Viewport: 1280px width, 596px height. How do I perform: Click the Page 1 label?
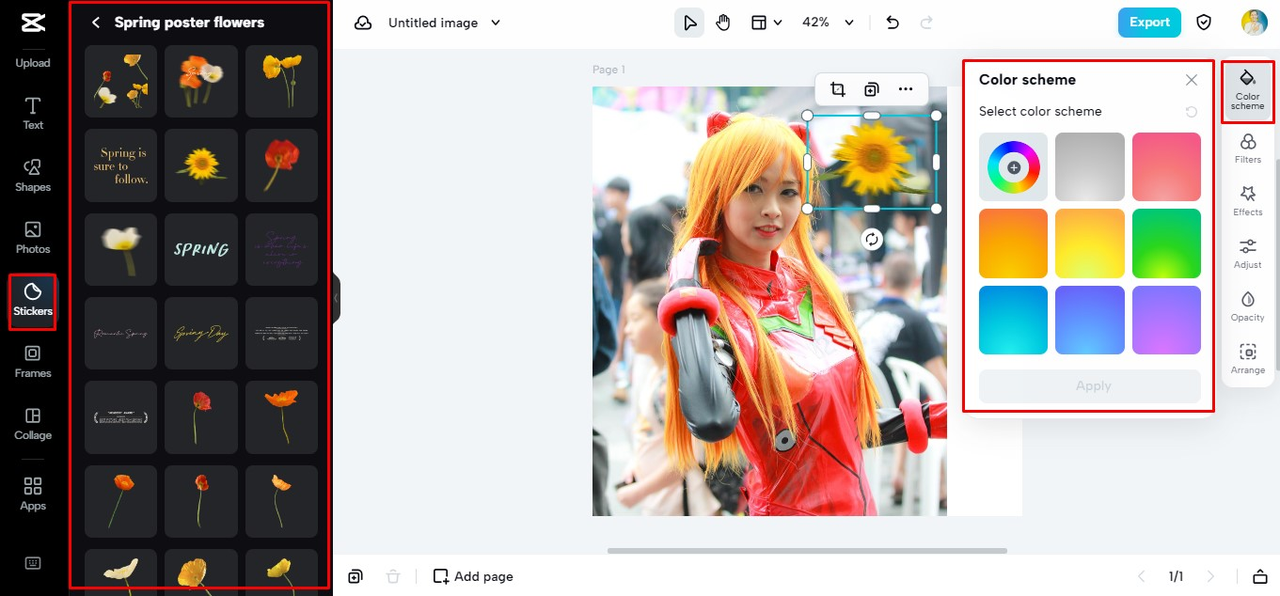[609, 70]
